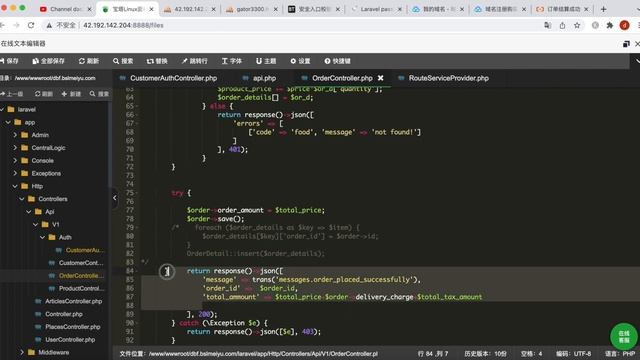Open the profile avatar in browser toolbar
The image size is (640, 360).
(624, 25)
